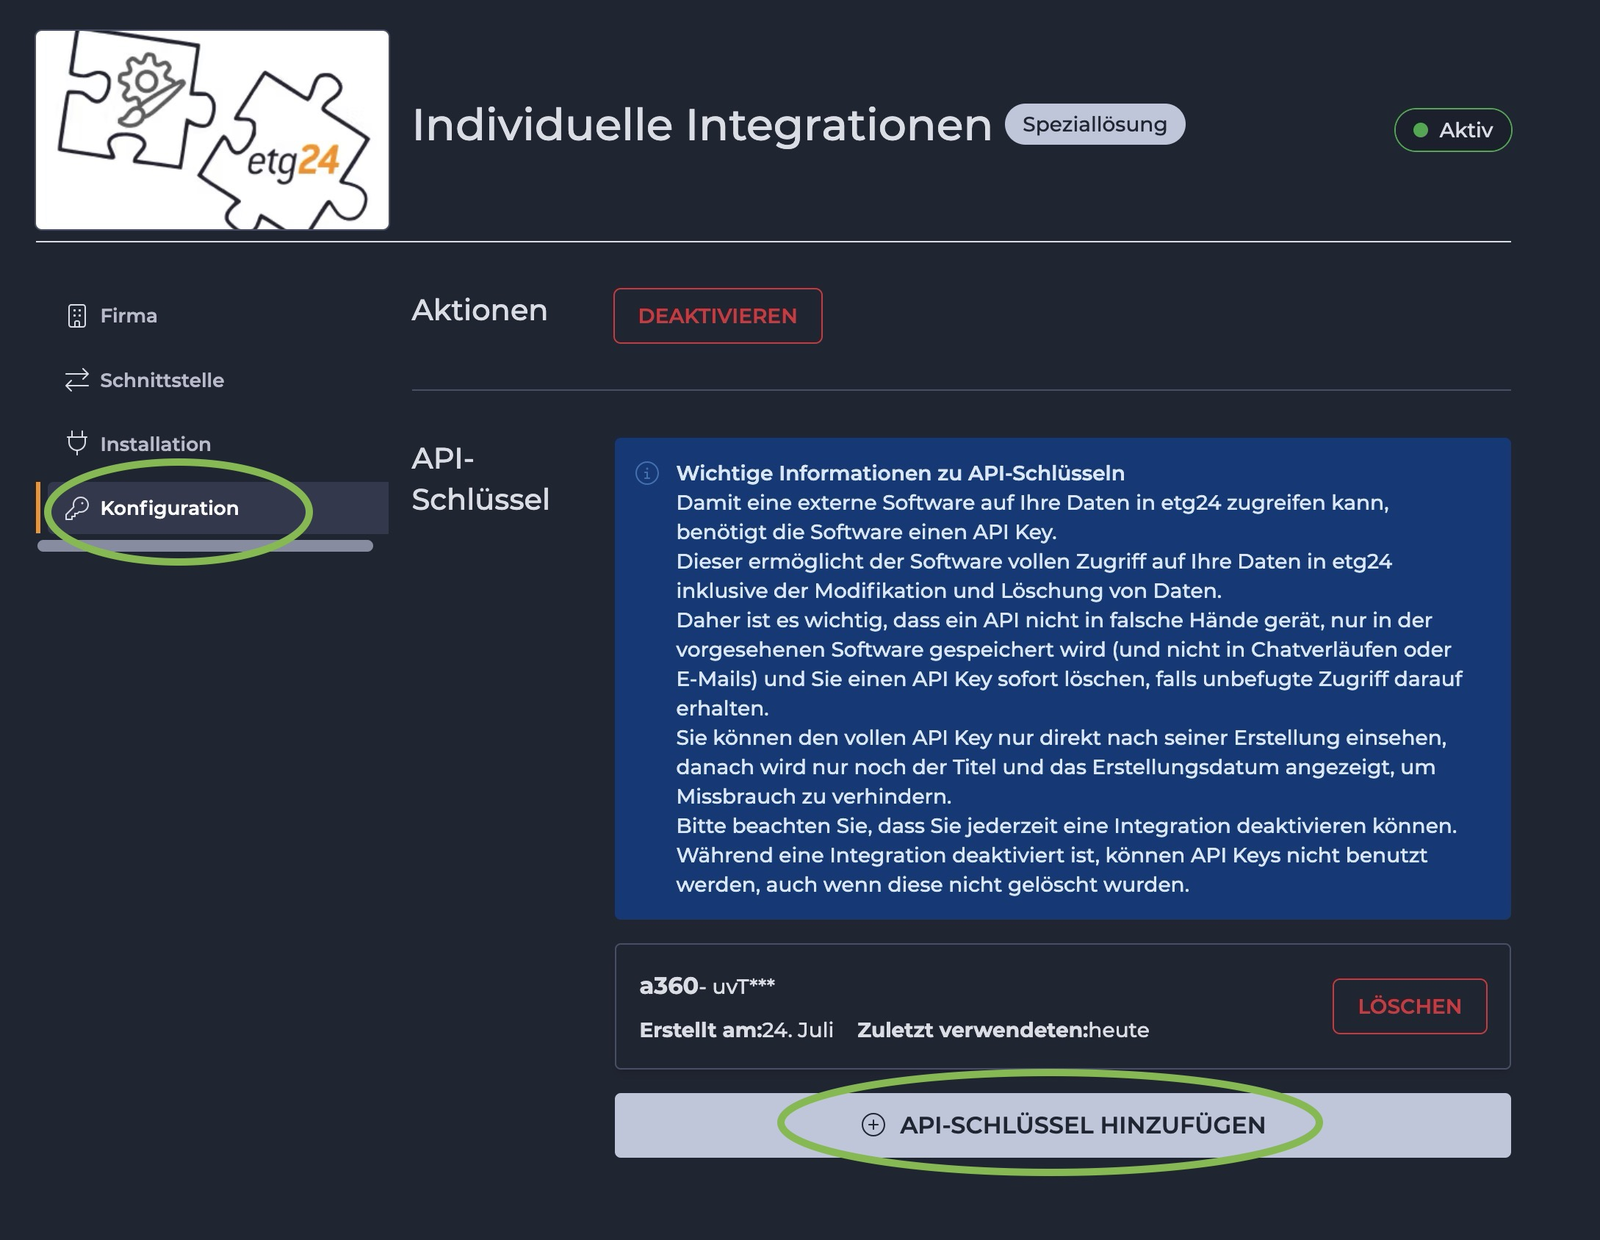Click the plus icon on the add key button
Screen dimensions: 1600x1240
(873, 1125)
